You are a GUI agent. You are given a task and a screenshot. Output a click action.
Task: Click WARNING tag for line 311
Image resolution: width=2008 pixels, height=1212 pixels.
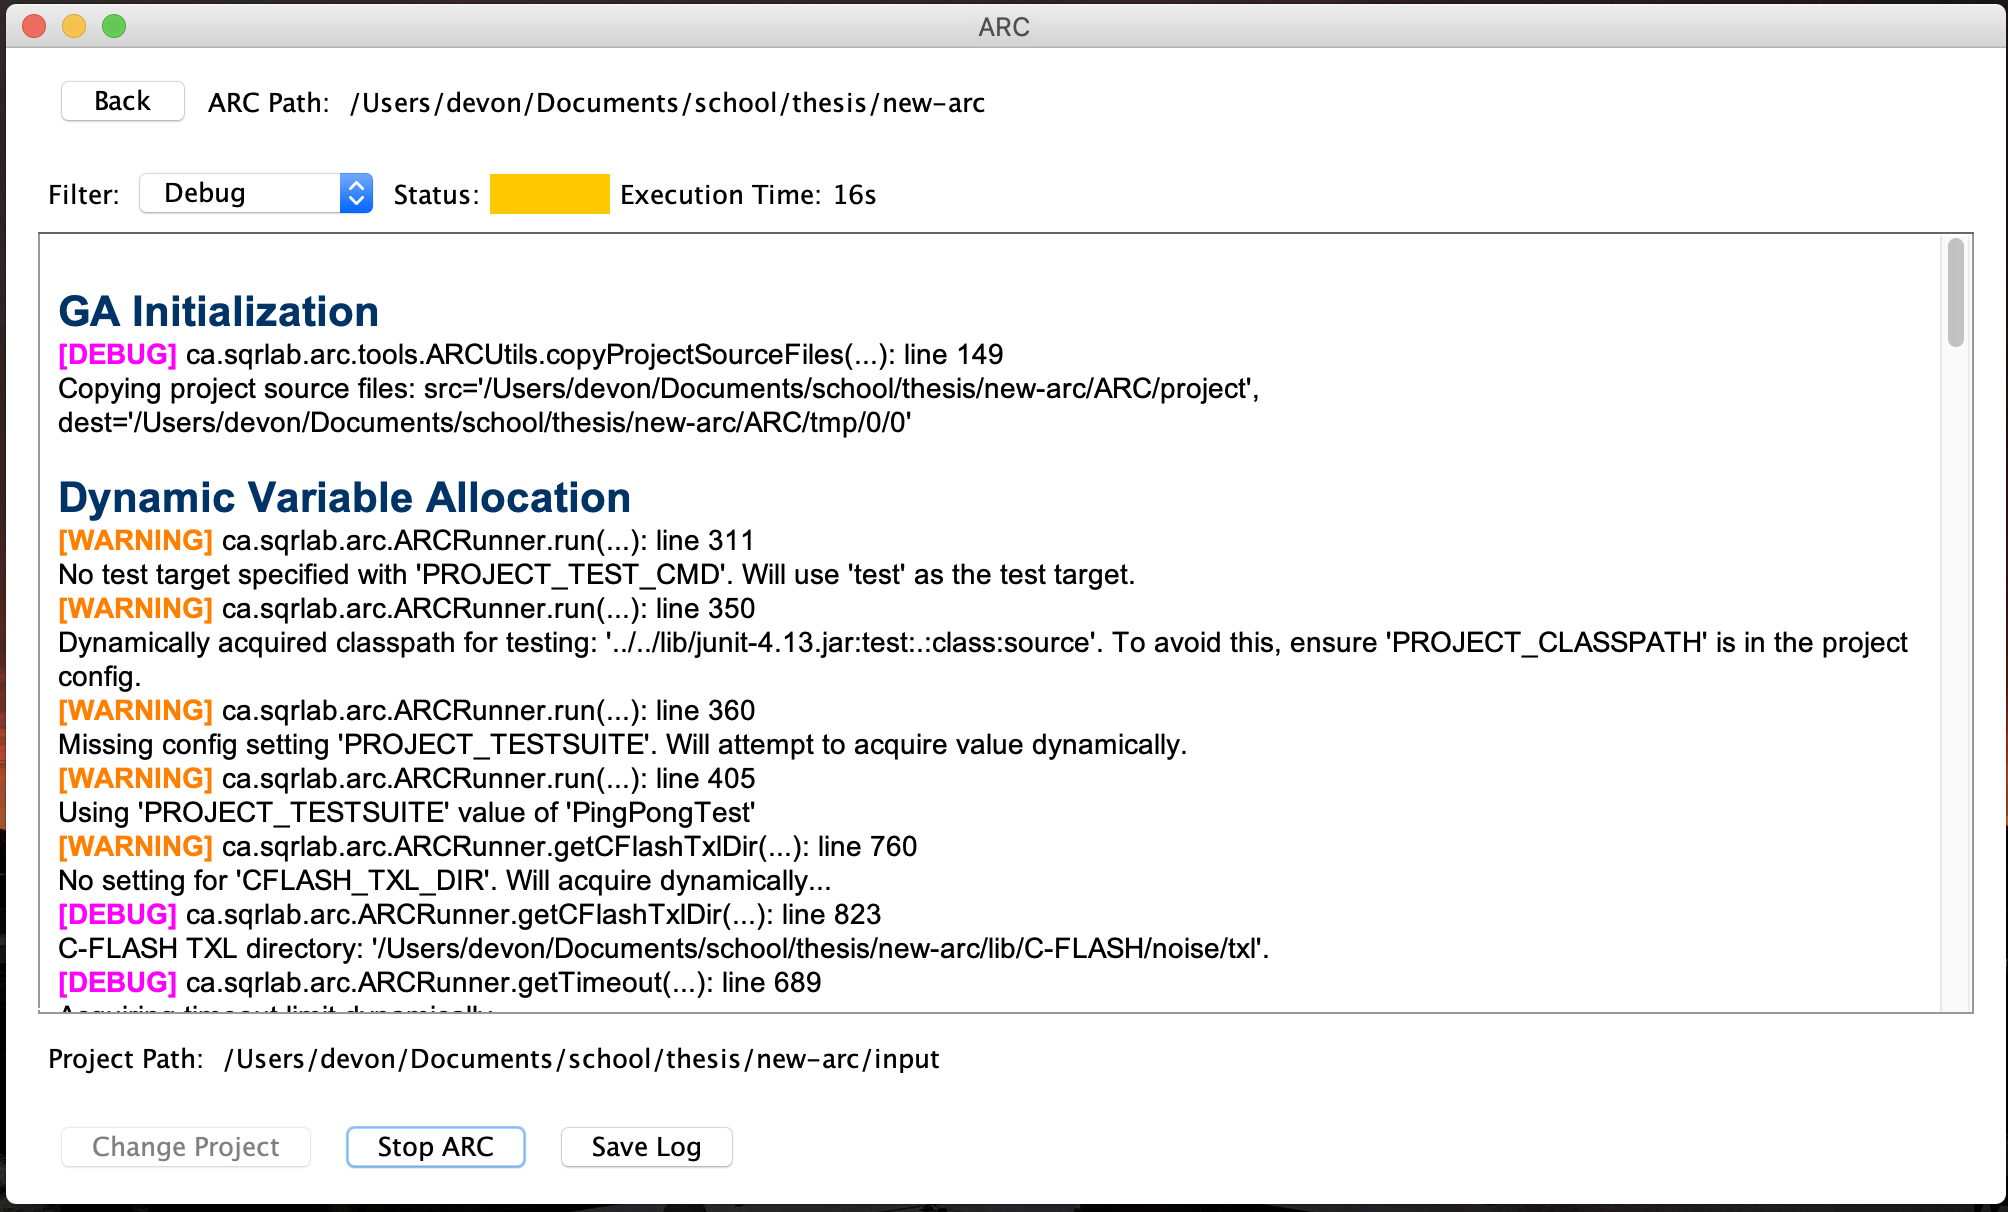[x=135, y=540]
